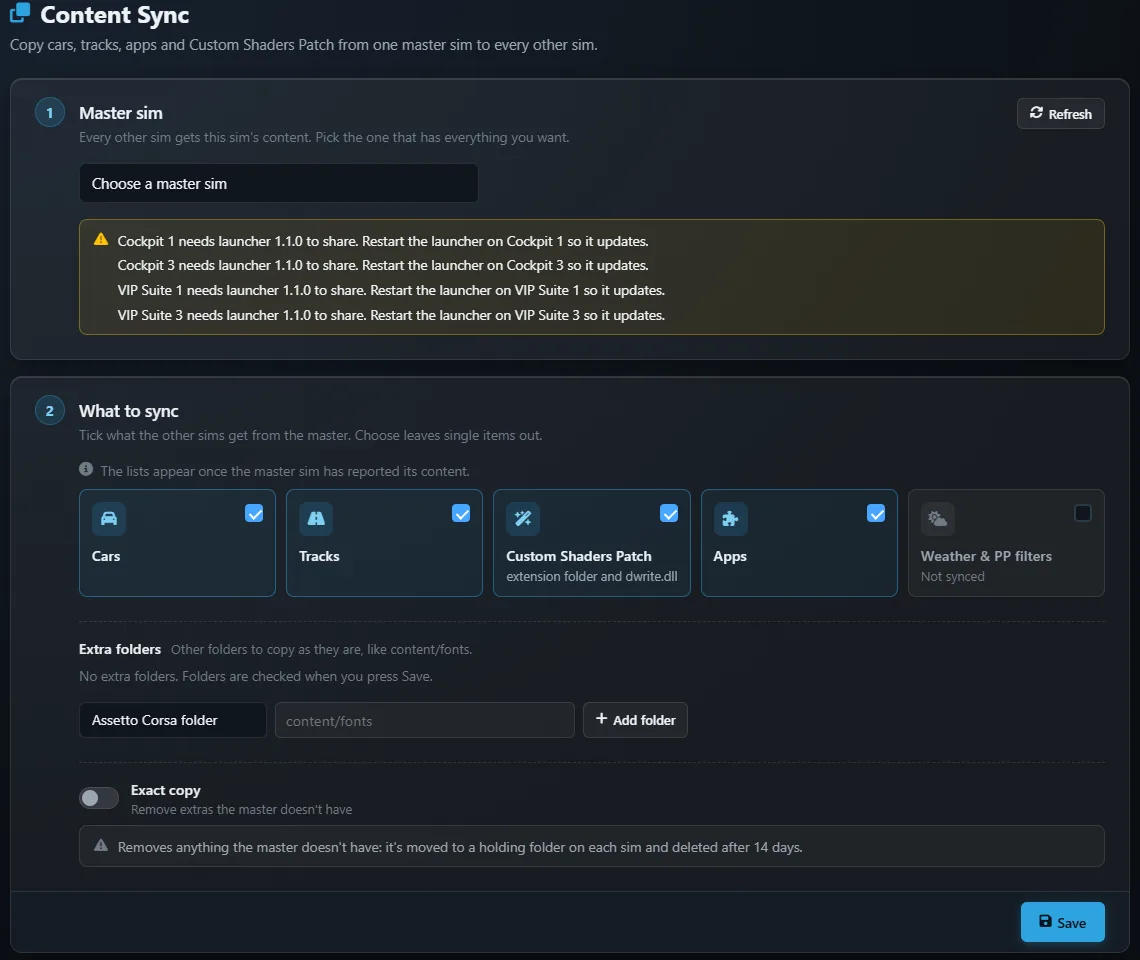Open the Choose a master sim dropdown
The width and height of the screenshot is (1140, 960).
tap(278, 183)
